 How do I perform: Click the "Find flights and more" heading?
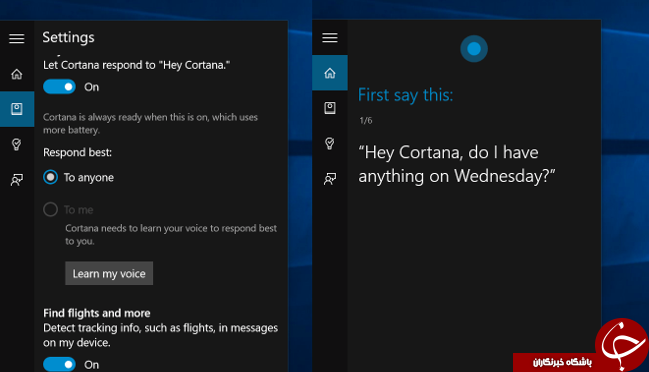[x=96, y=313]
